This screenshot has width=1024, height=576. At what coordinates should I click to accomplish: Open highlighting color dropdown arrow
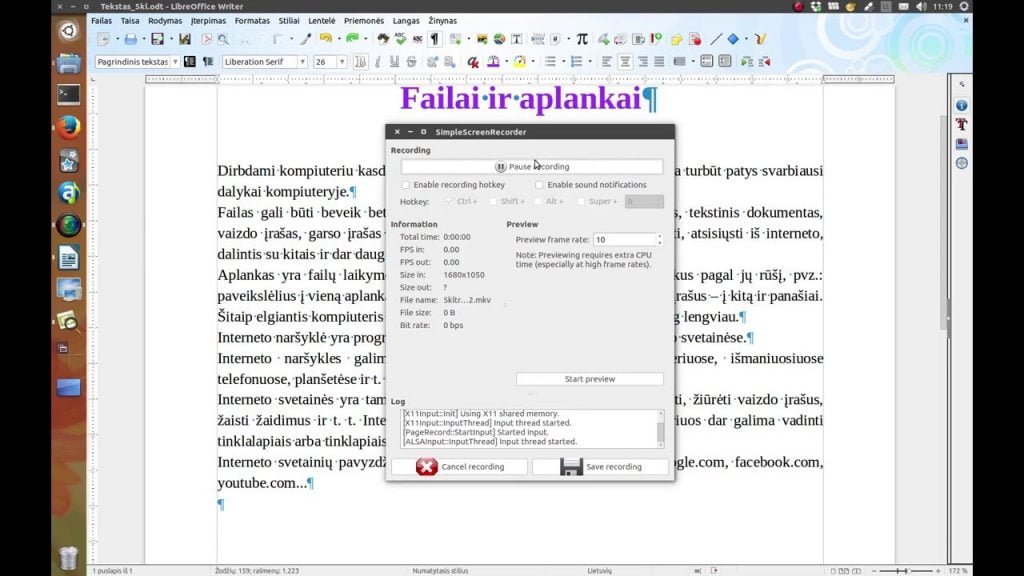pyautogui.click(x=533, y=61)
